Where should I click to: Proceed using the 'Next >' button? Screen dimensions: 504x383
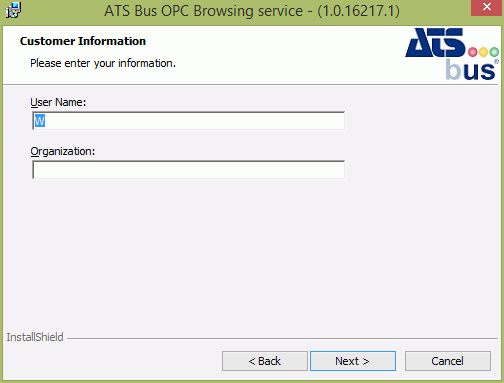[353, 361]
